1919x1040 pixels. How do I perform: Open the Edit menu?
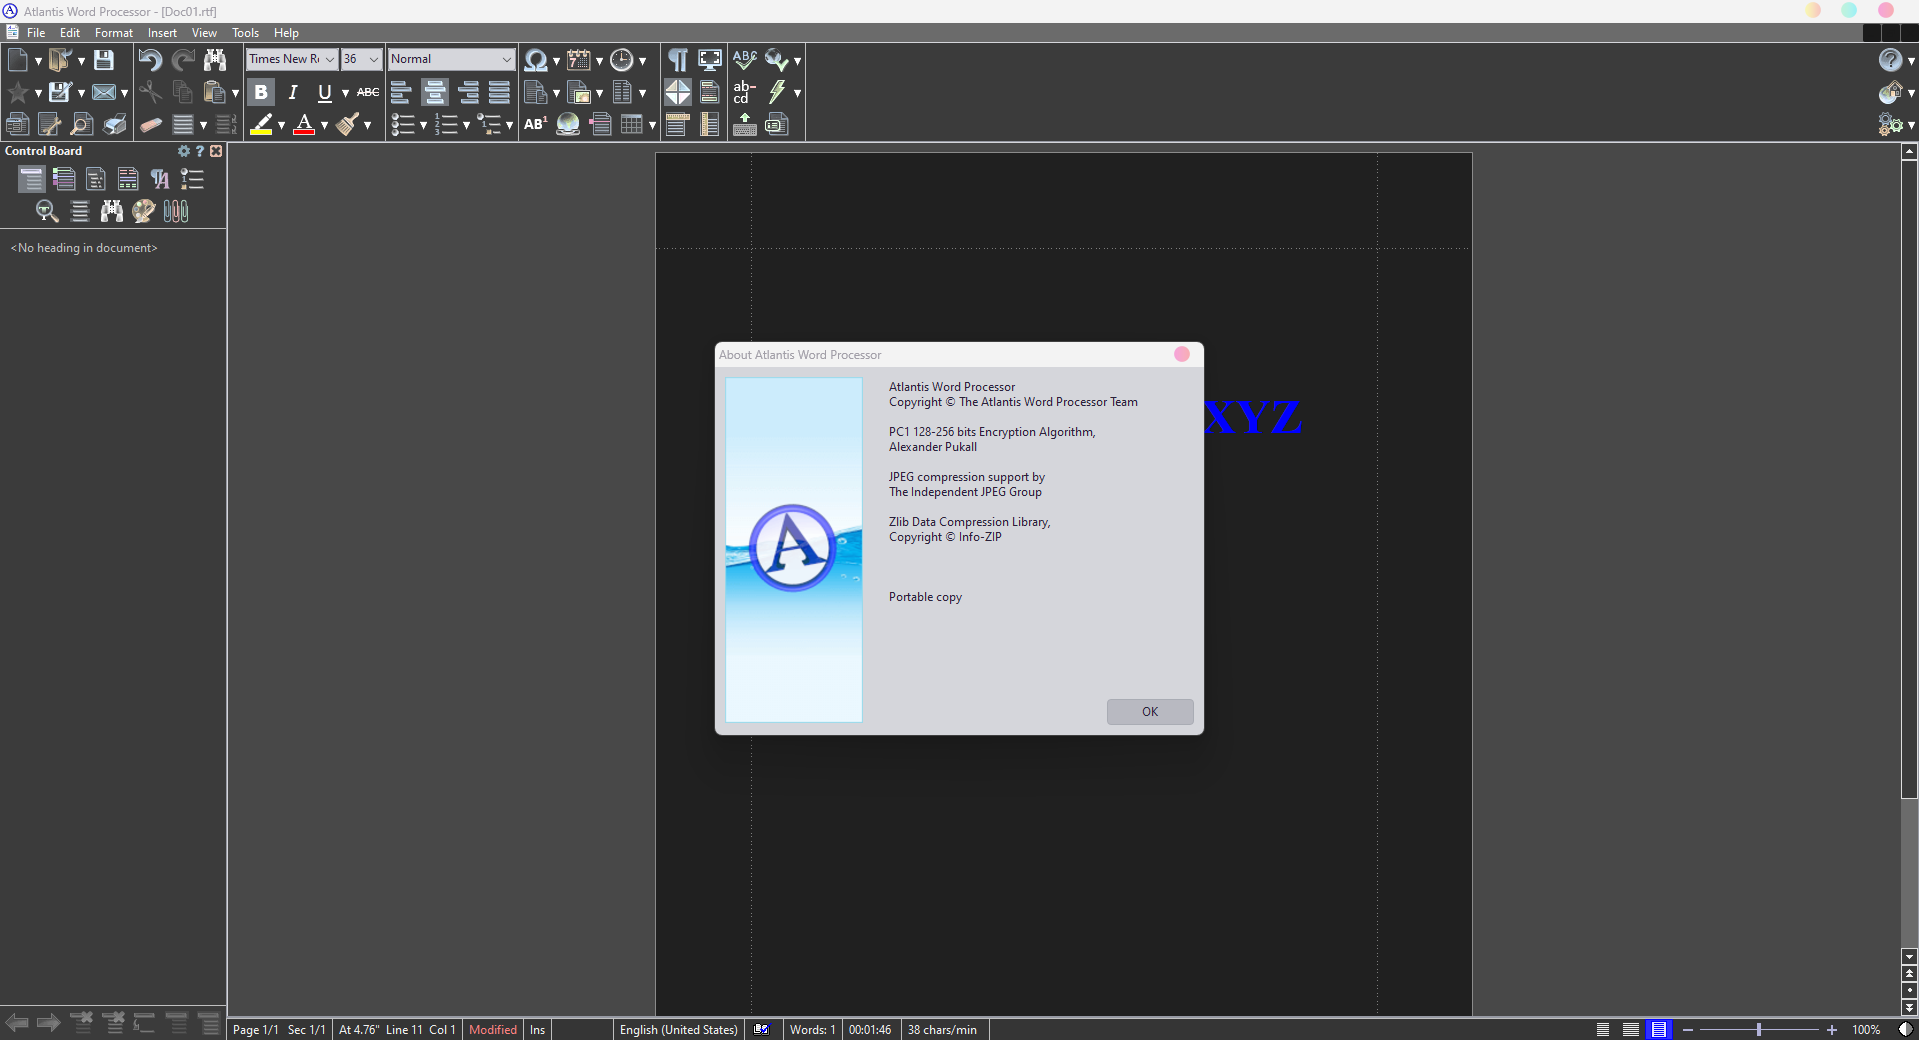pyautogui.click(x=70, y=33)
